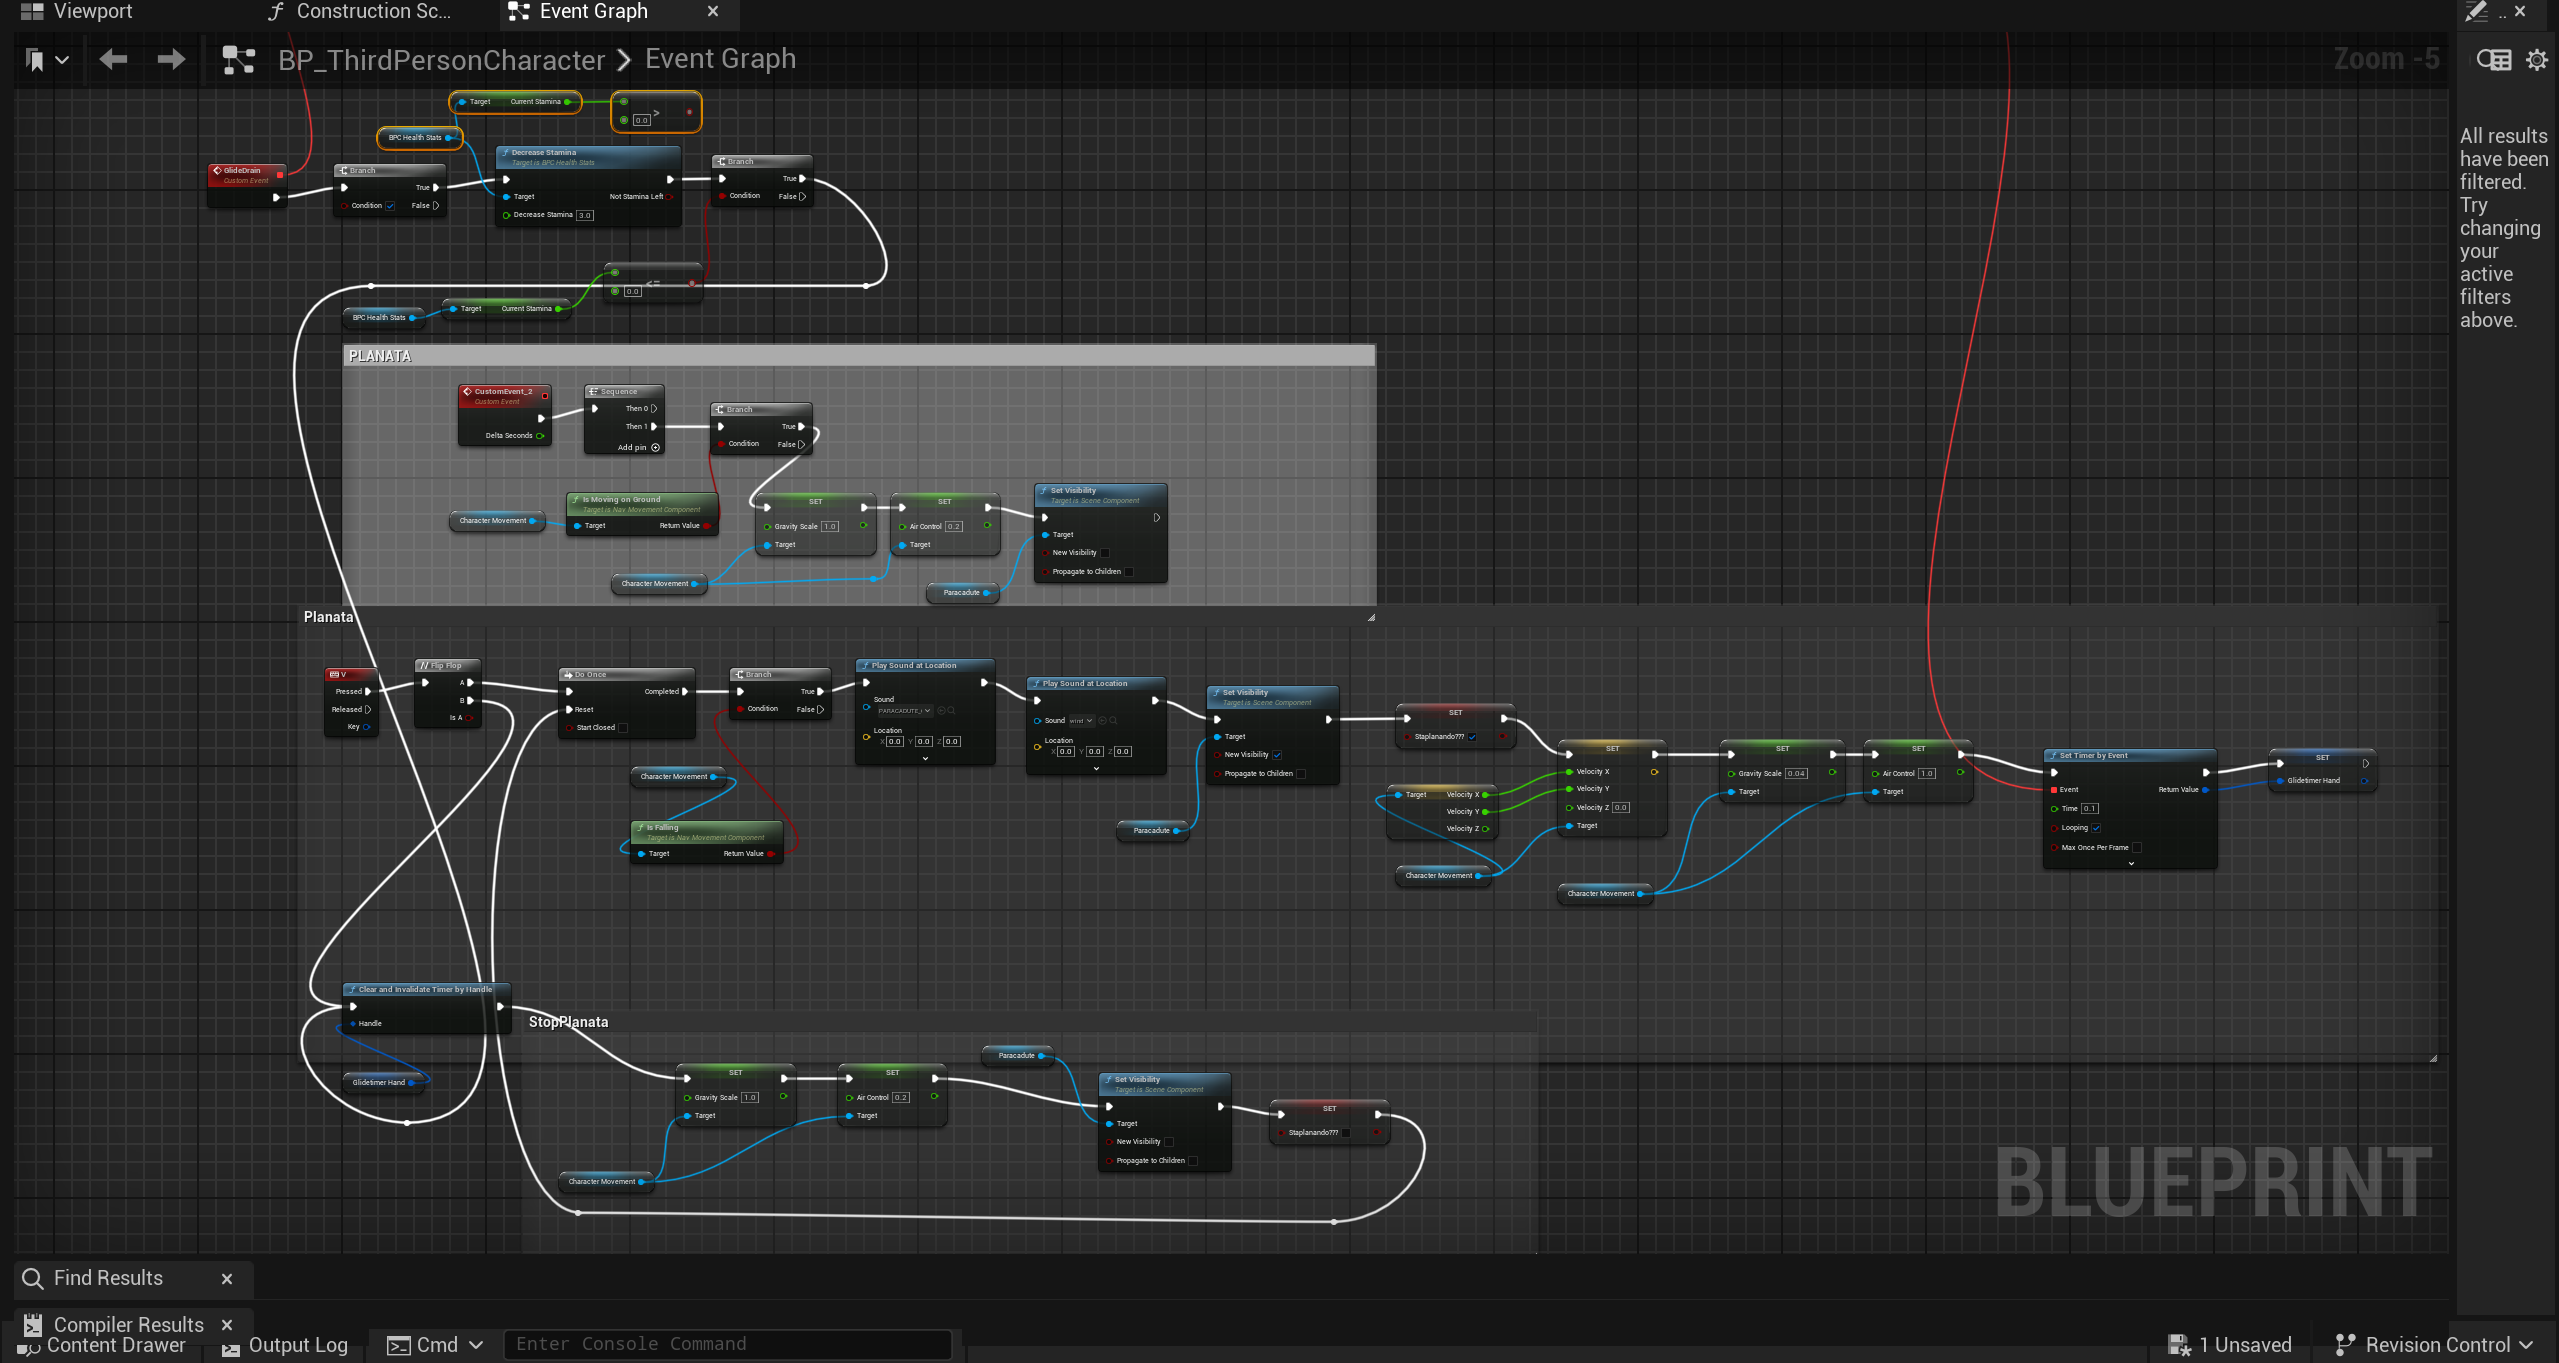Image resolution: width=2559 pixels, height=1363 pixels.
Task: Click the table view icon beside the gear
Action: click(2494, 60)
